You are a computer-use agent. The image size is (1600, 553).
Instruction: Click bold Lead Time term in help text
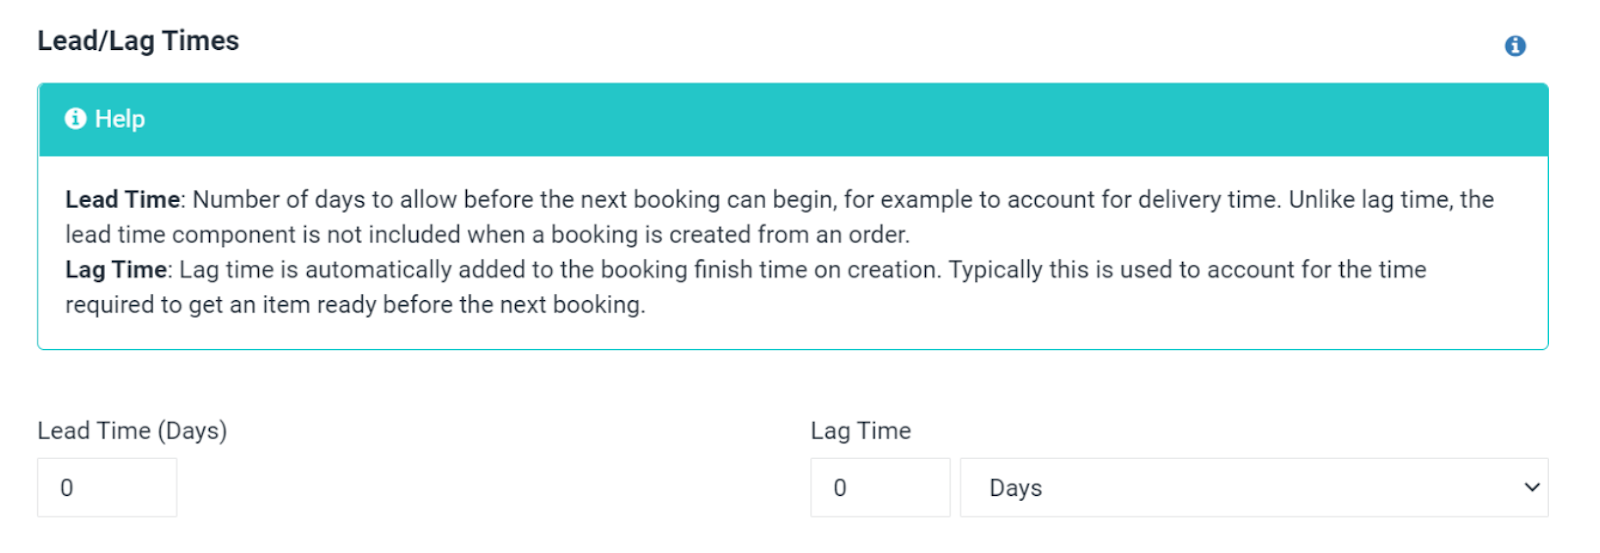pyautogui.click(x=122, y=200)
